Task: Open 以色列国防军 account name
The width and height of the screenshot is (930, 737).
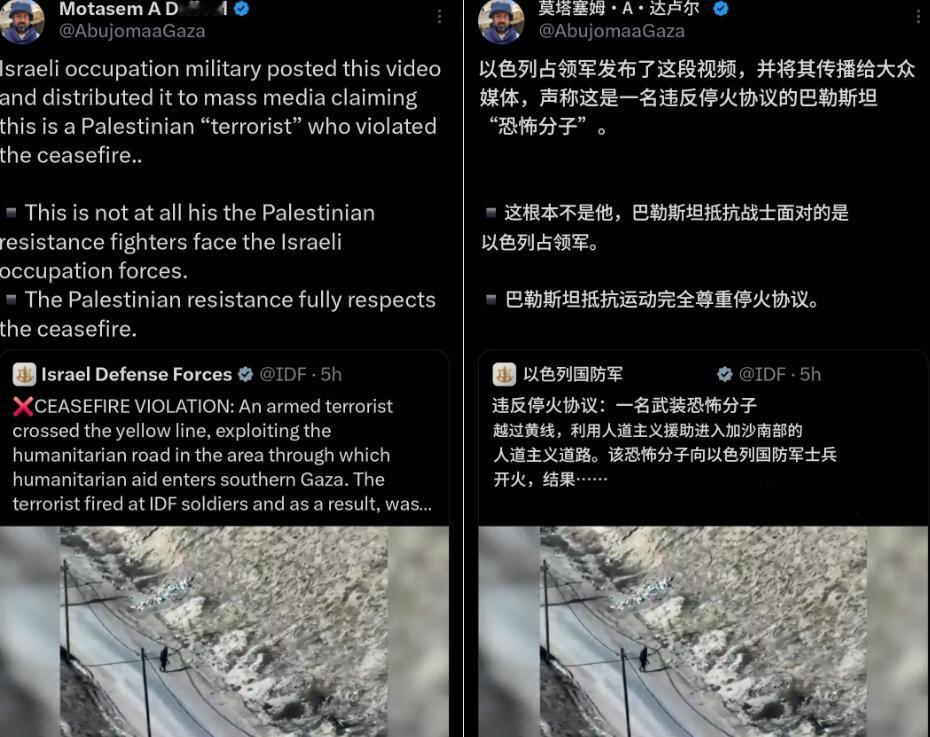Action: click(x=573, y=374)
